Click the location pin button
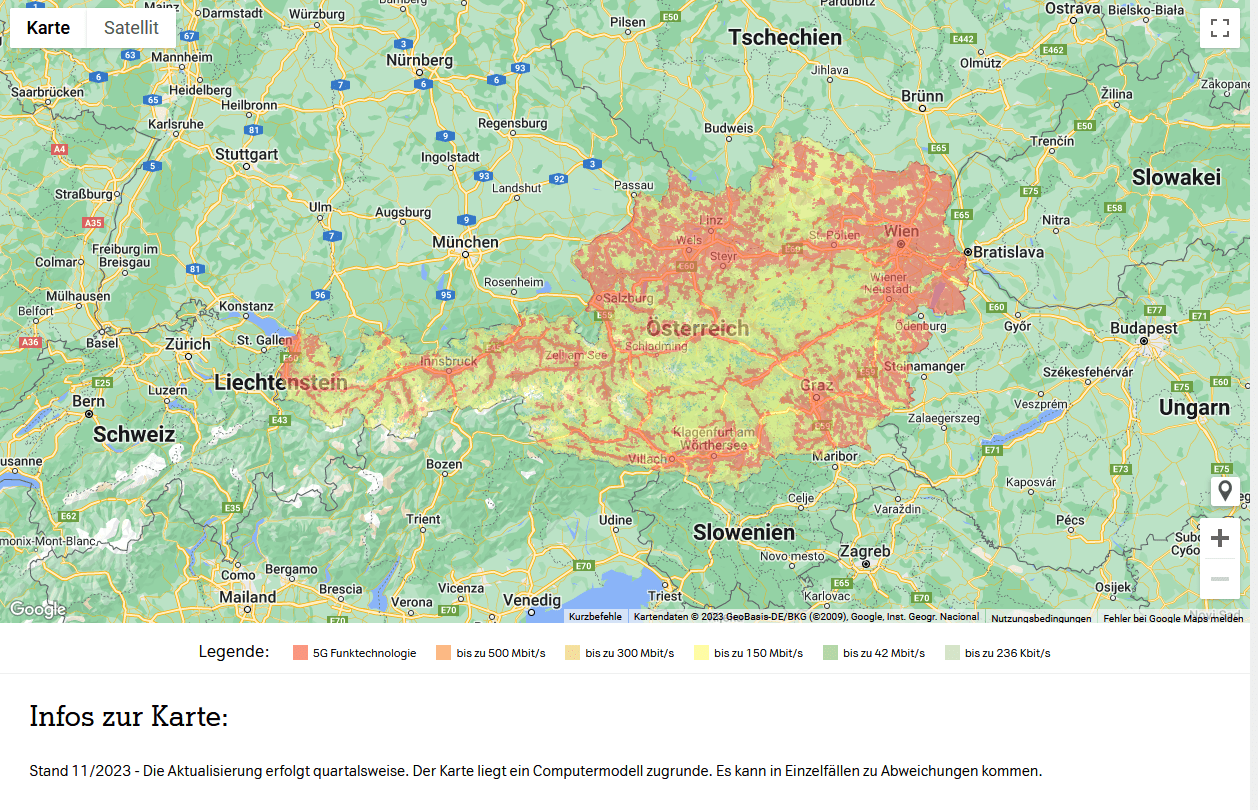 (1224, 492)
